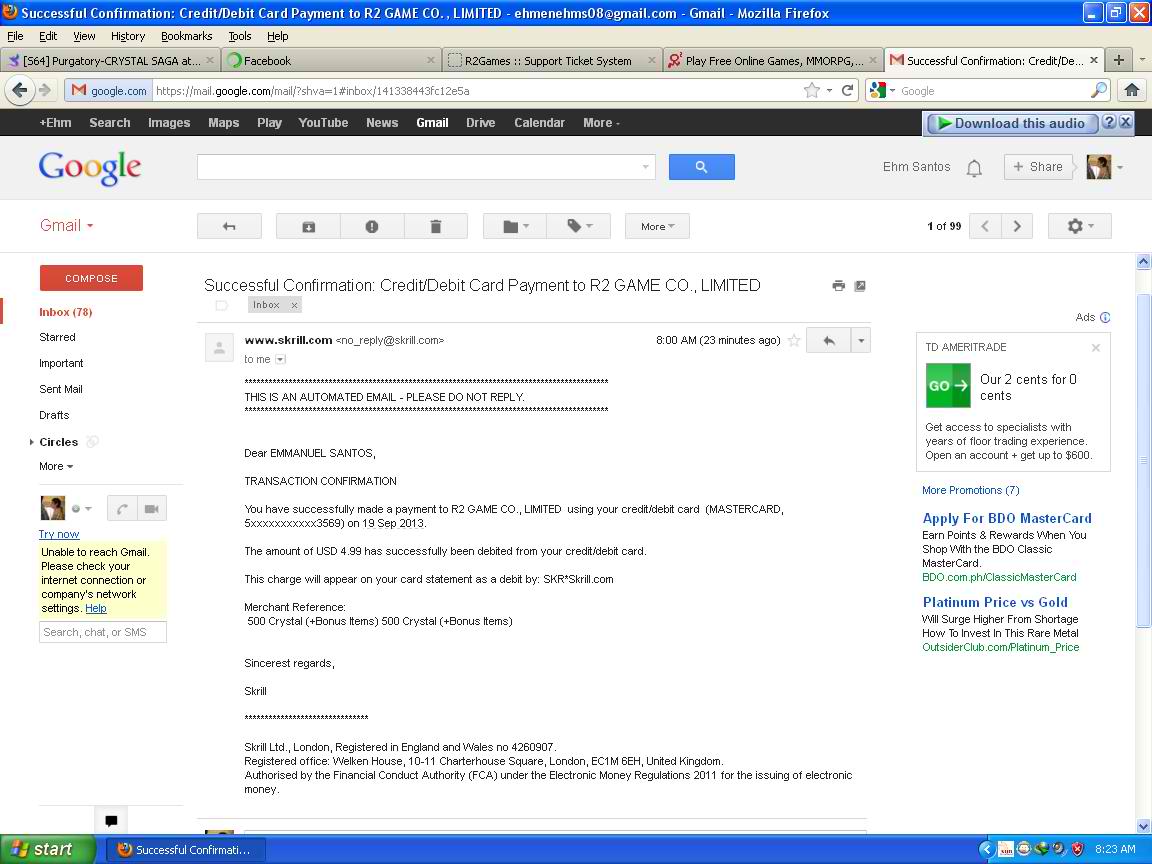Click the Search, chat, or SMS field
The image size is (1152, 864).
[103, 632]
